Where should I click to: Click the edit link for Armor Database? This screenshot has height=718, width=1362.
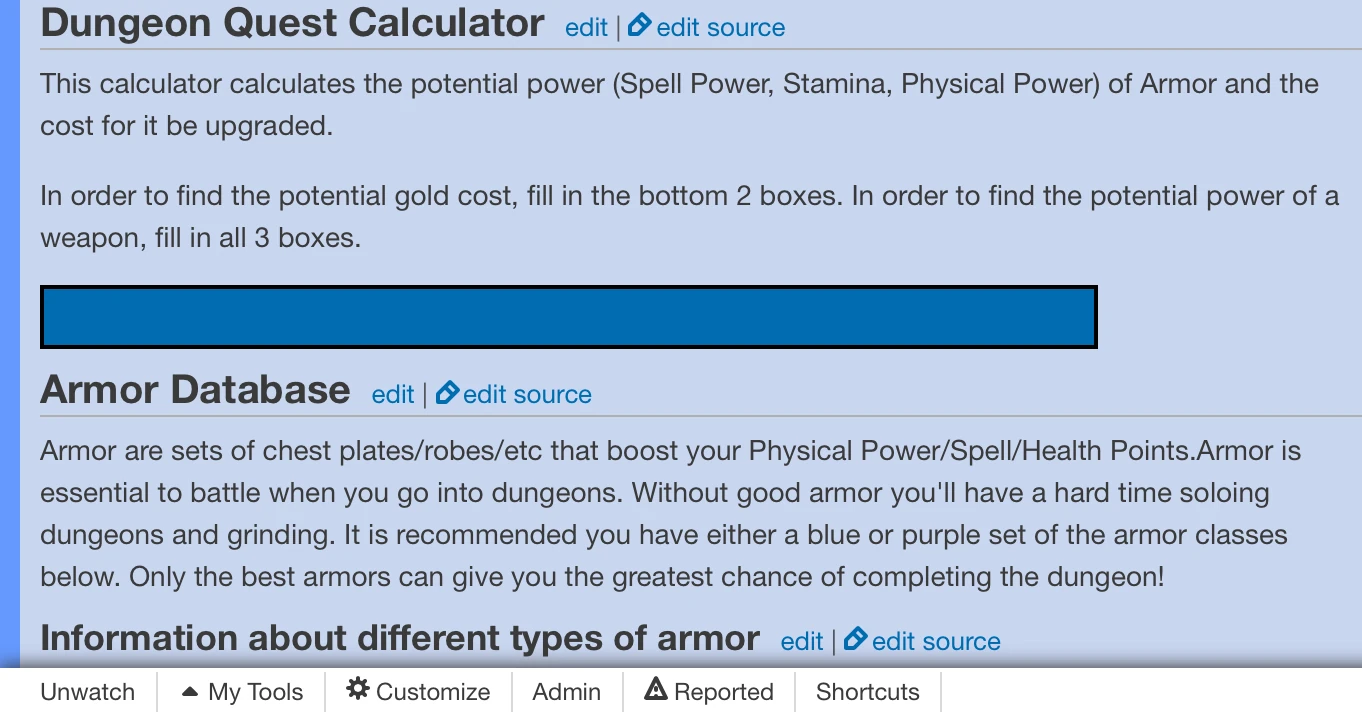(392, 394)
